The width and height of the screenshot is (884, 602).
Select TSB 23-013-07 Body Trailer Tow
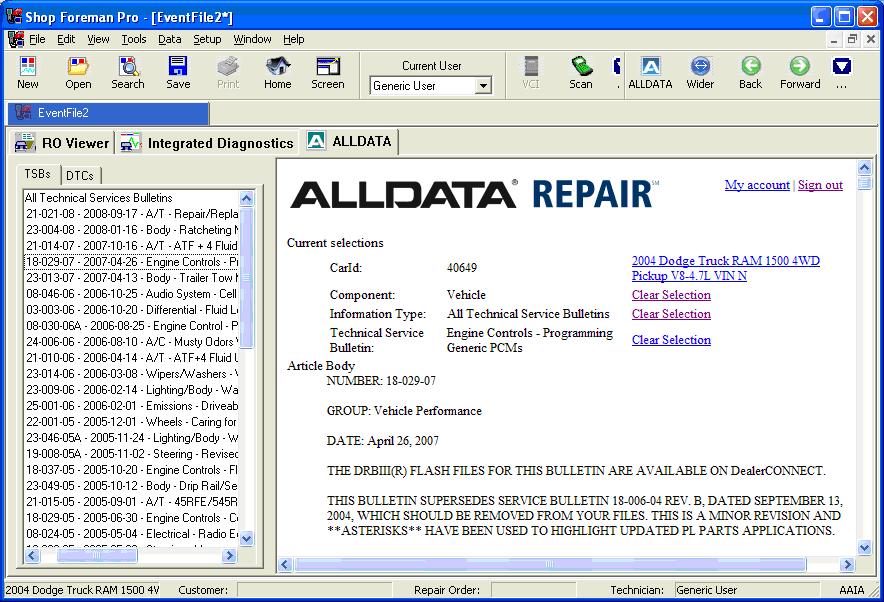(x=131, y=278)
